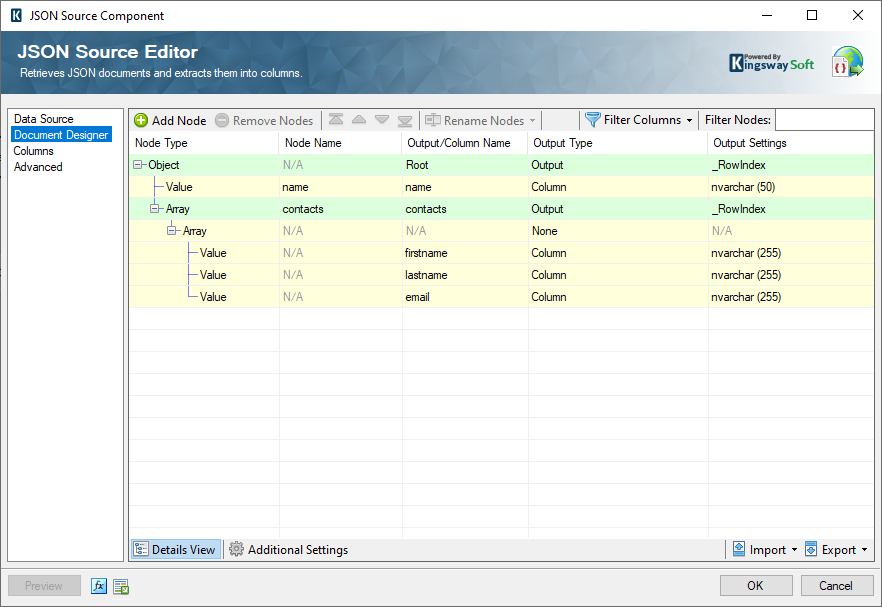882x607 pixels.
Task: Click the documentation icon beside fx
Action: 120,586
